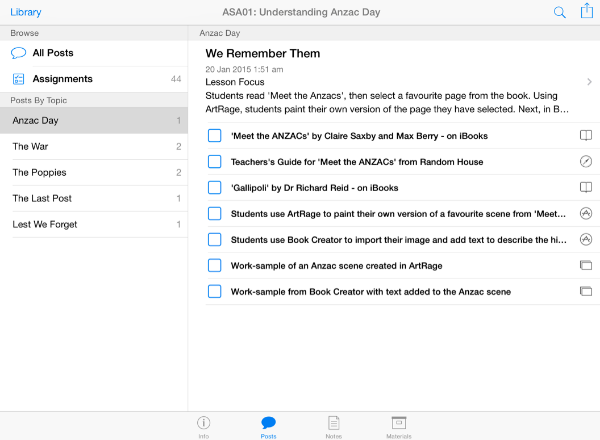The height and width of the screenshot is (440, 600).
Task: Switch to the Materials tab
Action: [x=399, y=427]
